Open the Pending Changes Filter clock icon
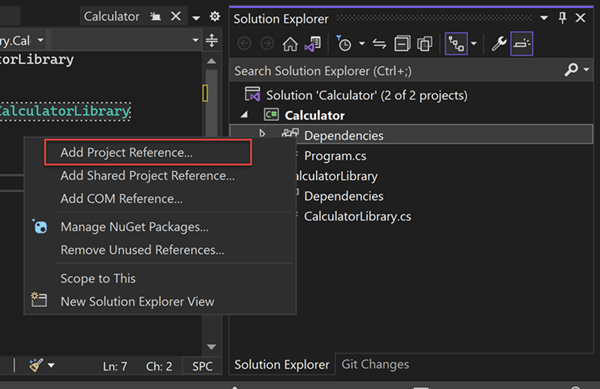 coord(344,44)
